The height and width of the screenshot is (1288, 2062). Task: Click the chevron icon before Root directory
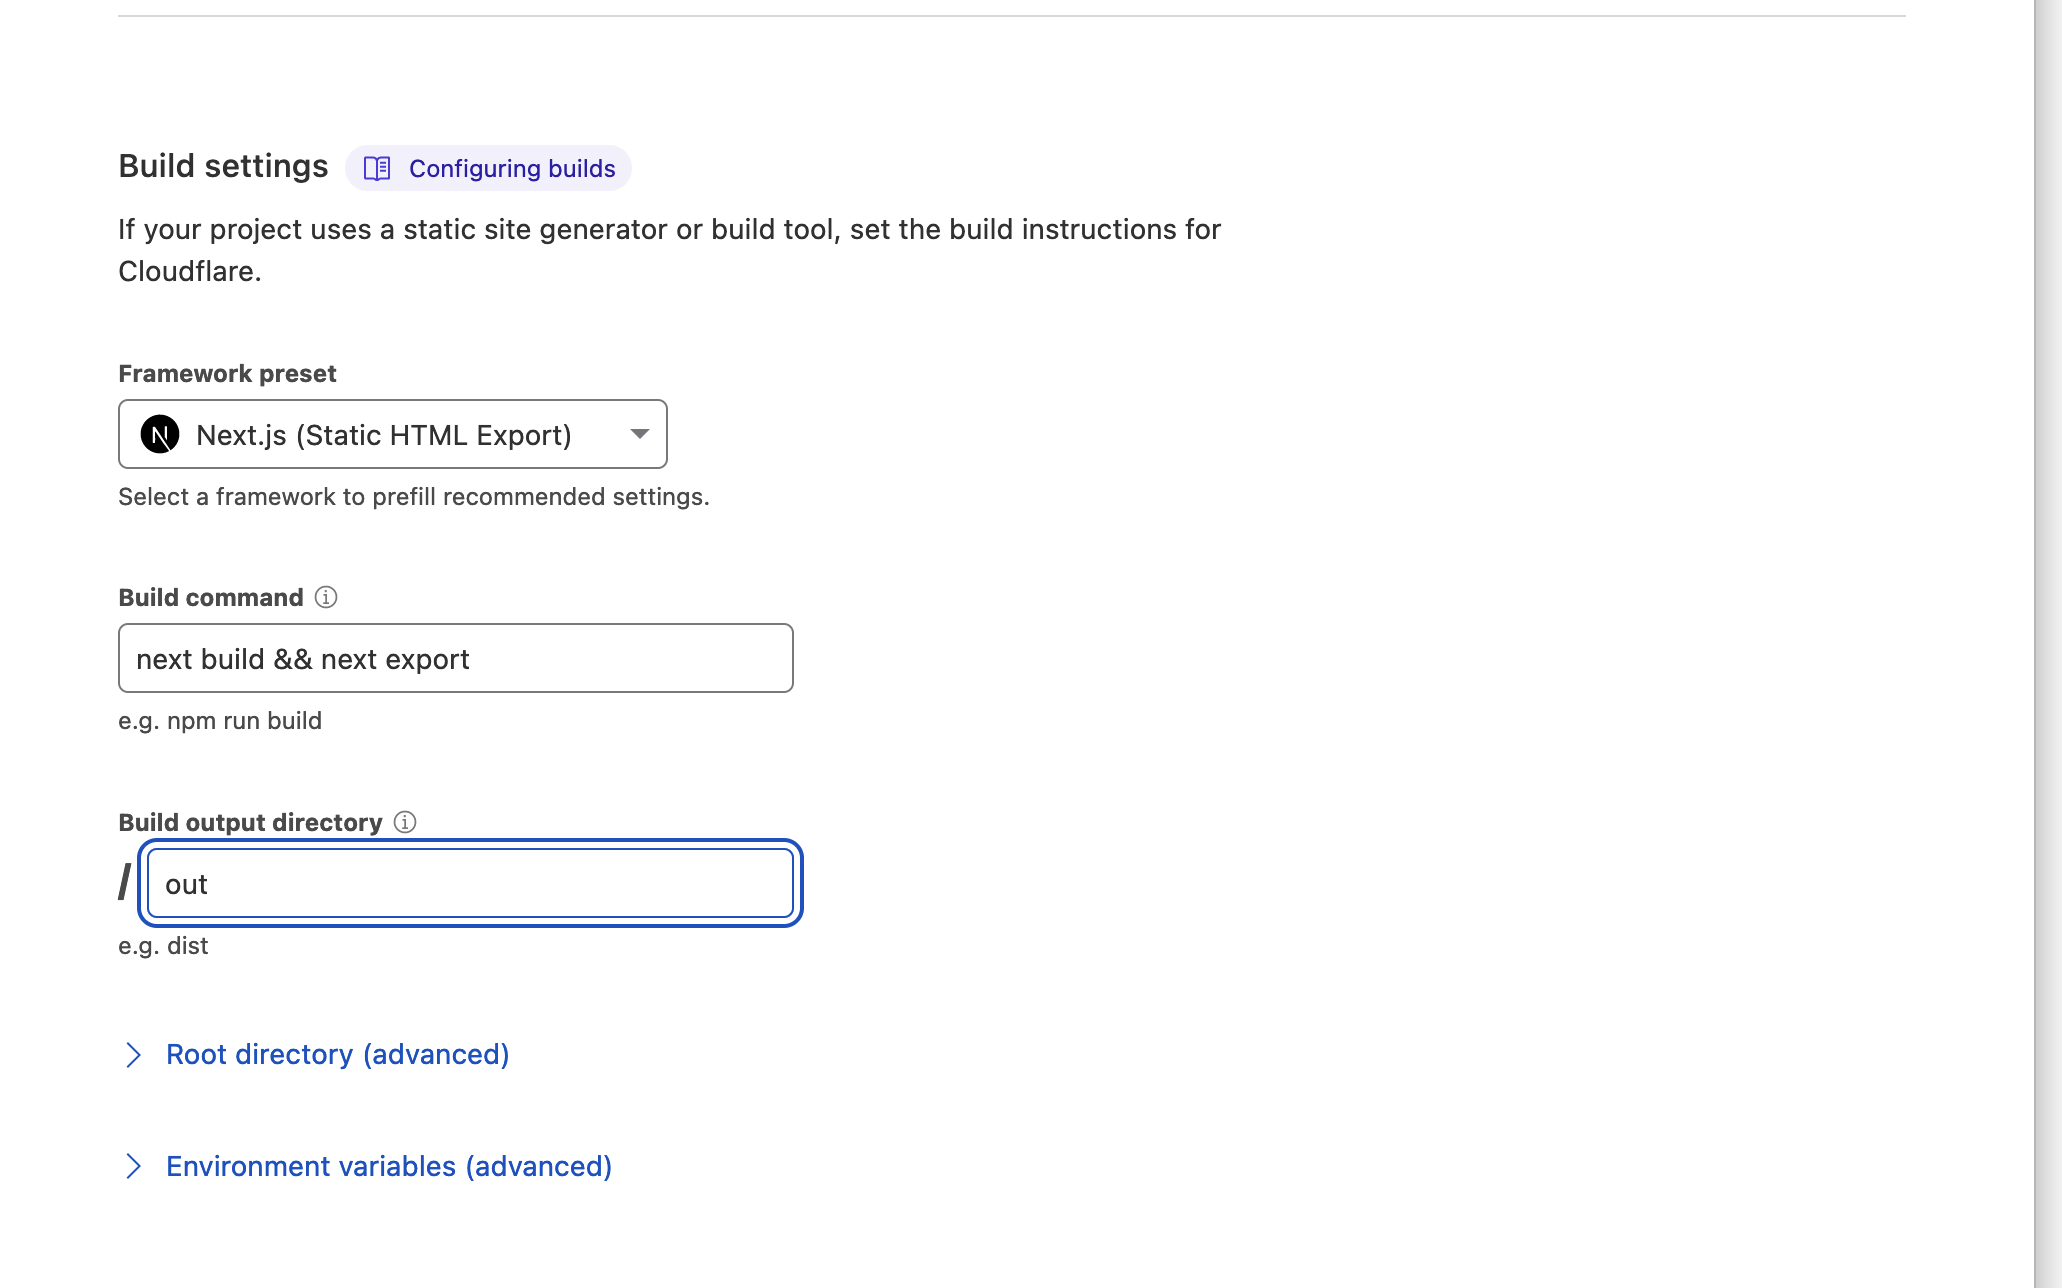133,1055
